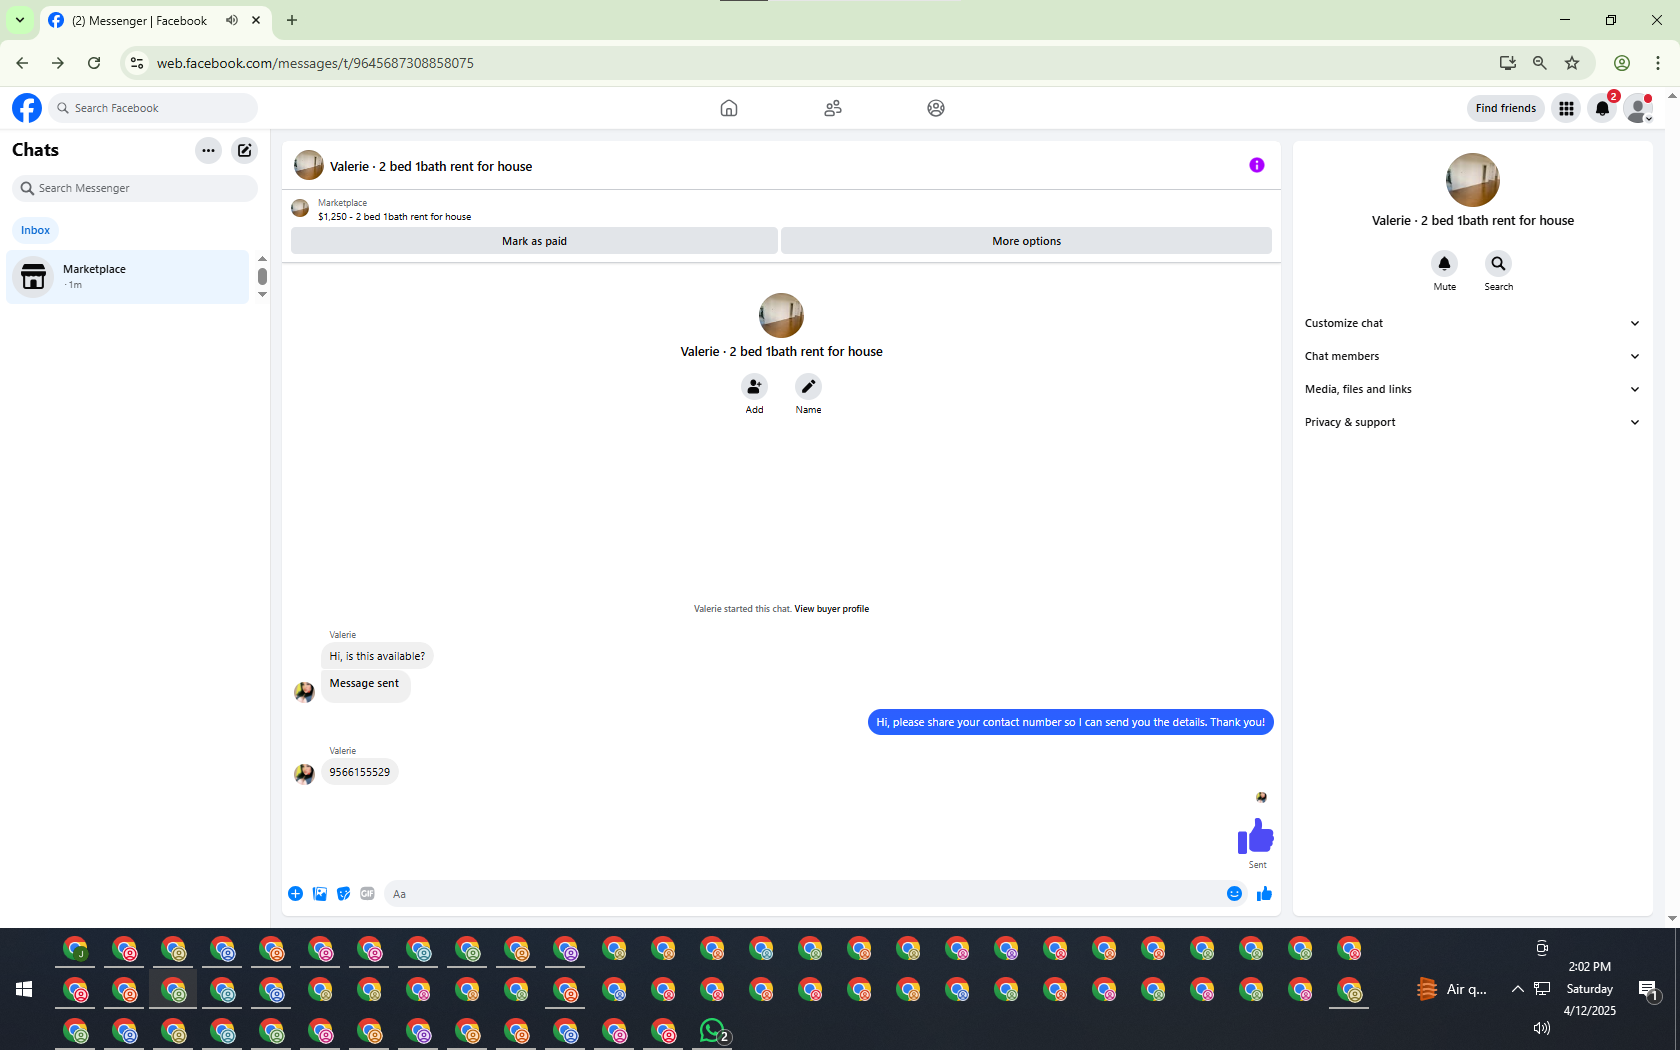Open the Marketplace conversation in chat list
1680x1050 pixels.
[x=128, y=277]
